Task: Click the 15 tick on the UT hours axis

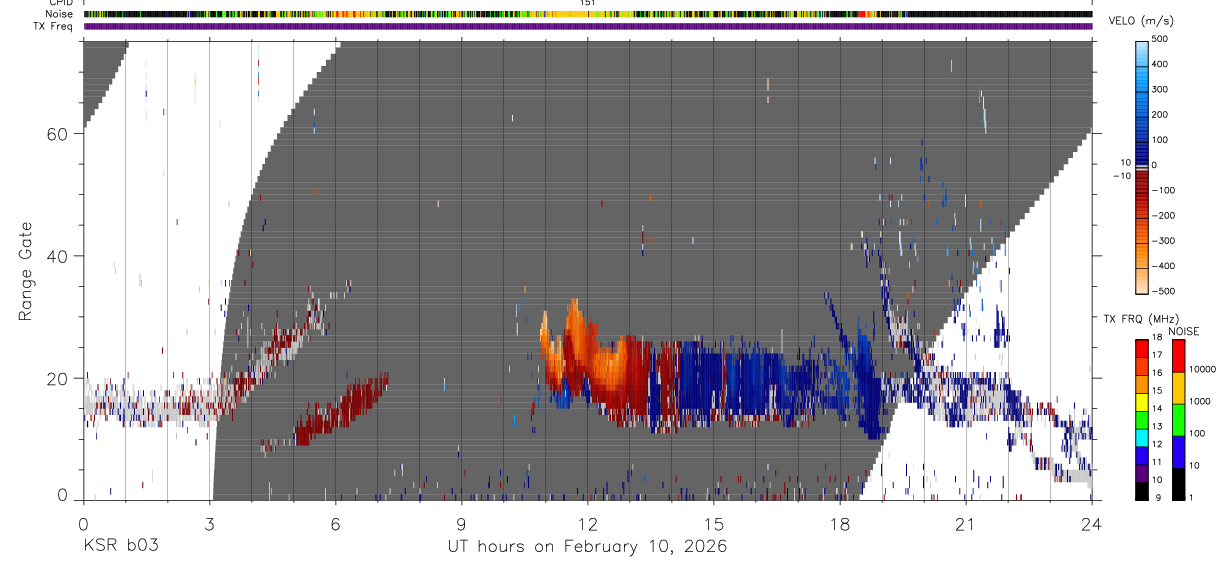Action: (x=713, y=524)
